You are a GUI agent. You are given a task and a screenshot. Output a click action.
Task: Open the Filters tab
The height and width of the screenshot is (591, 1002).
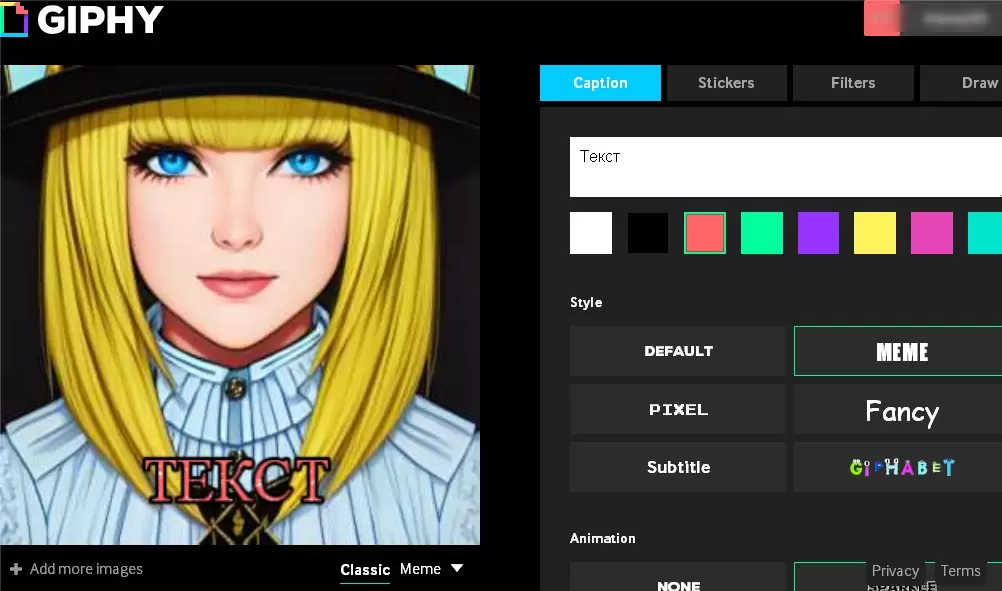(x=853, y=83)
